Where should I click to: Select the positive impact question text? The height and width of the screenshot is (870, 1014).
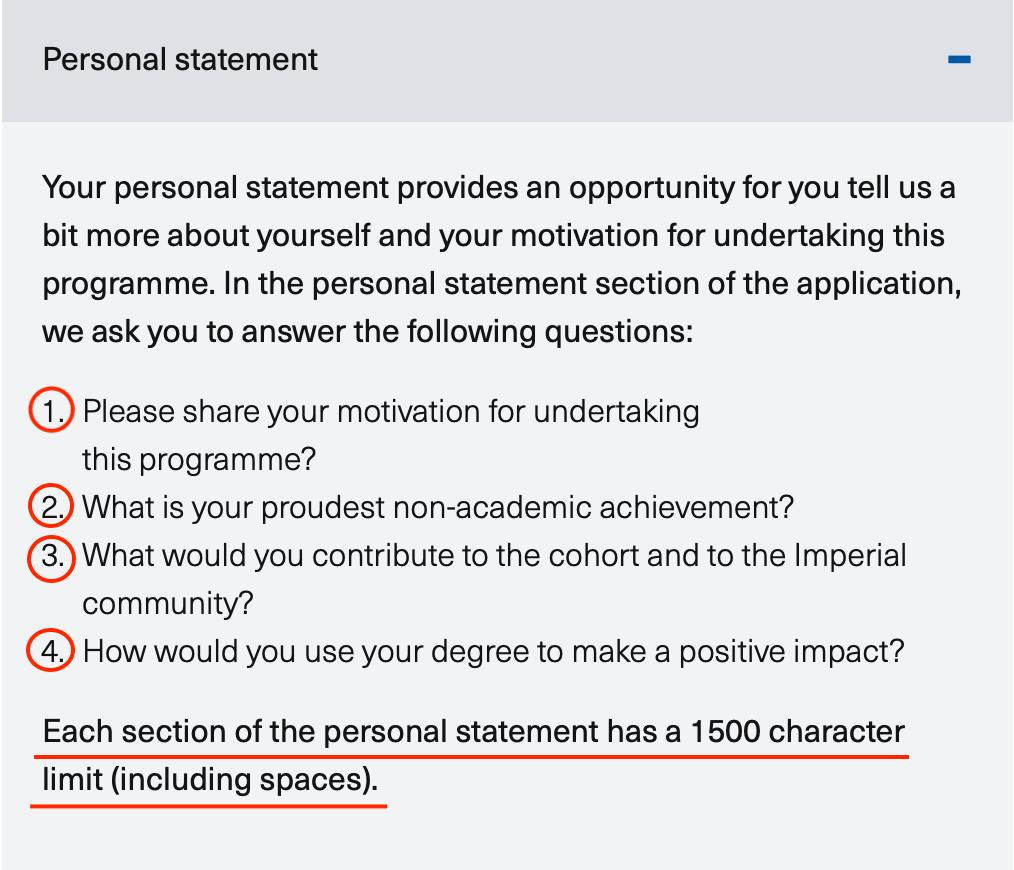point(493,651)
